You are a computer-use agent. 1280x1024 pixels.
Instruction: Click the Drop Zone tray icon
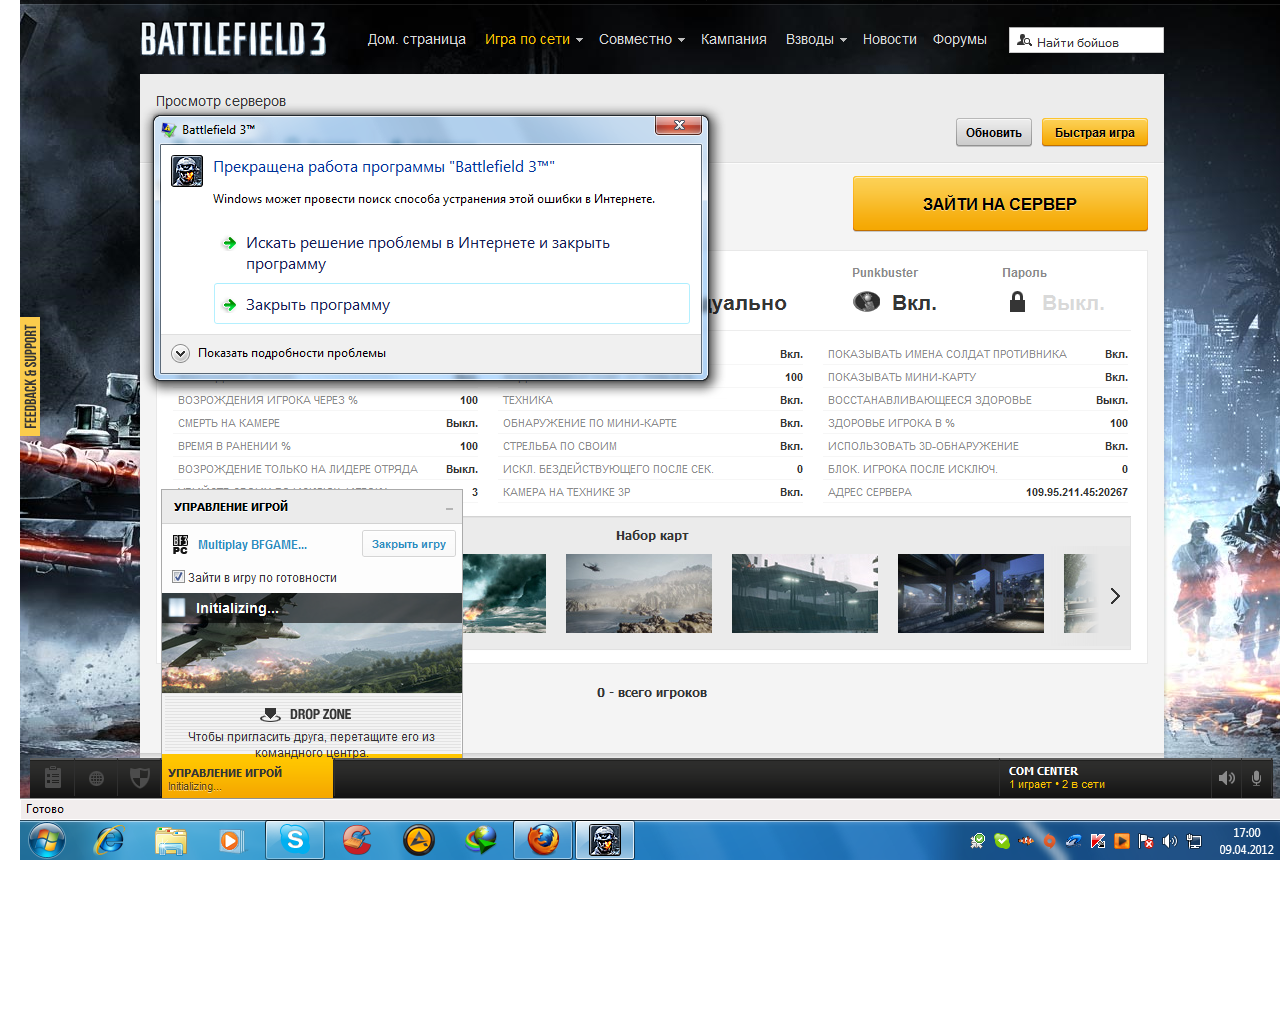[x=271, y=714]
